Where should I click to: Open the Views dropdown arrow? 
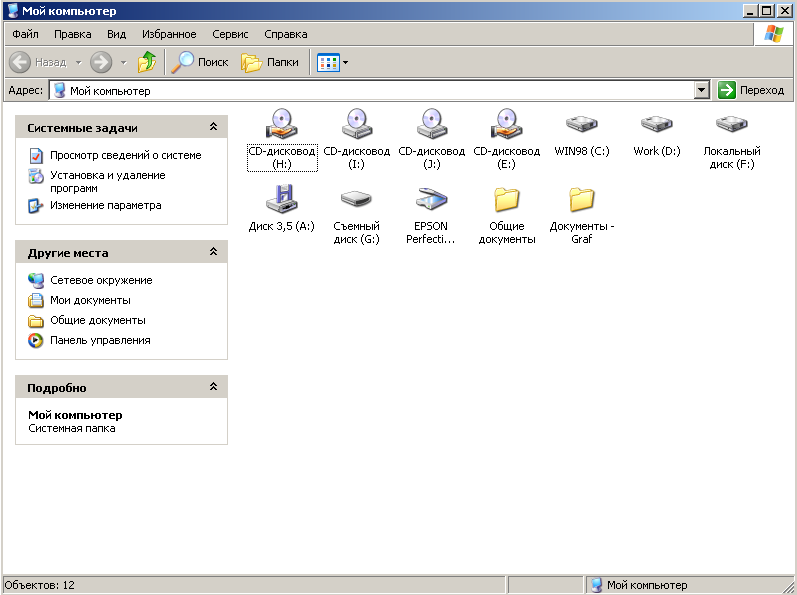click(346, 62)
